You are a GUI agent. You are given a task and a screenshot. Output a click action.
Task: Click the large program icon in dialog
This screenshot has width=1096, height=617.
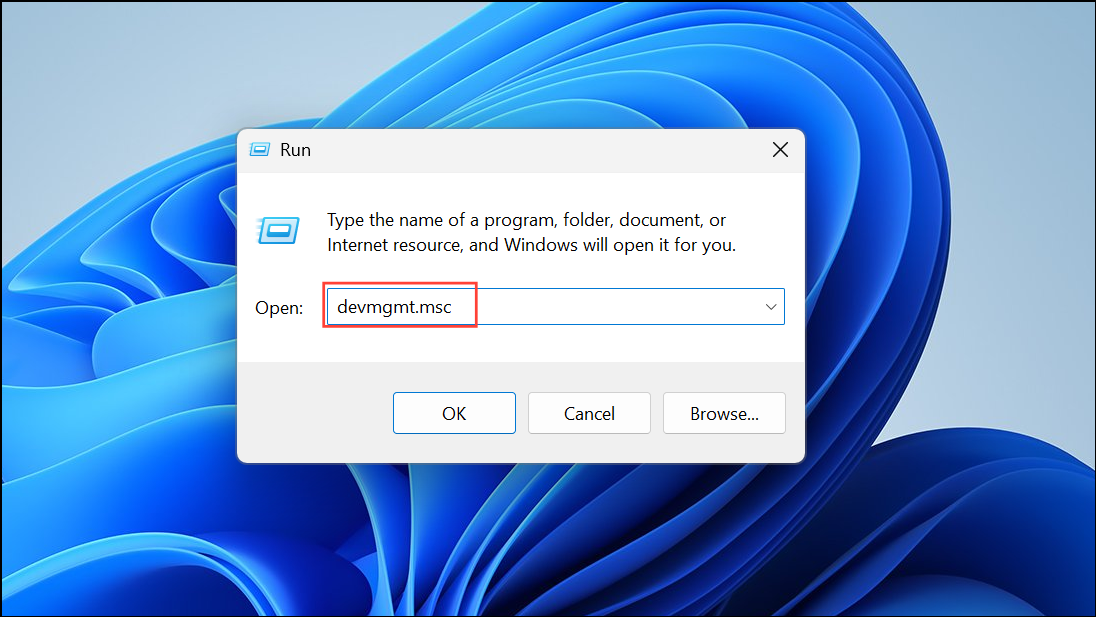pos(278,230)
